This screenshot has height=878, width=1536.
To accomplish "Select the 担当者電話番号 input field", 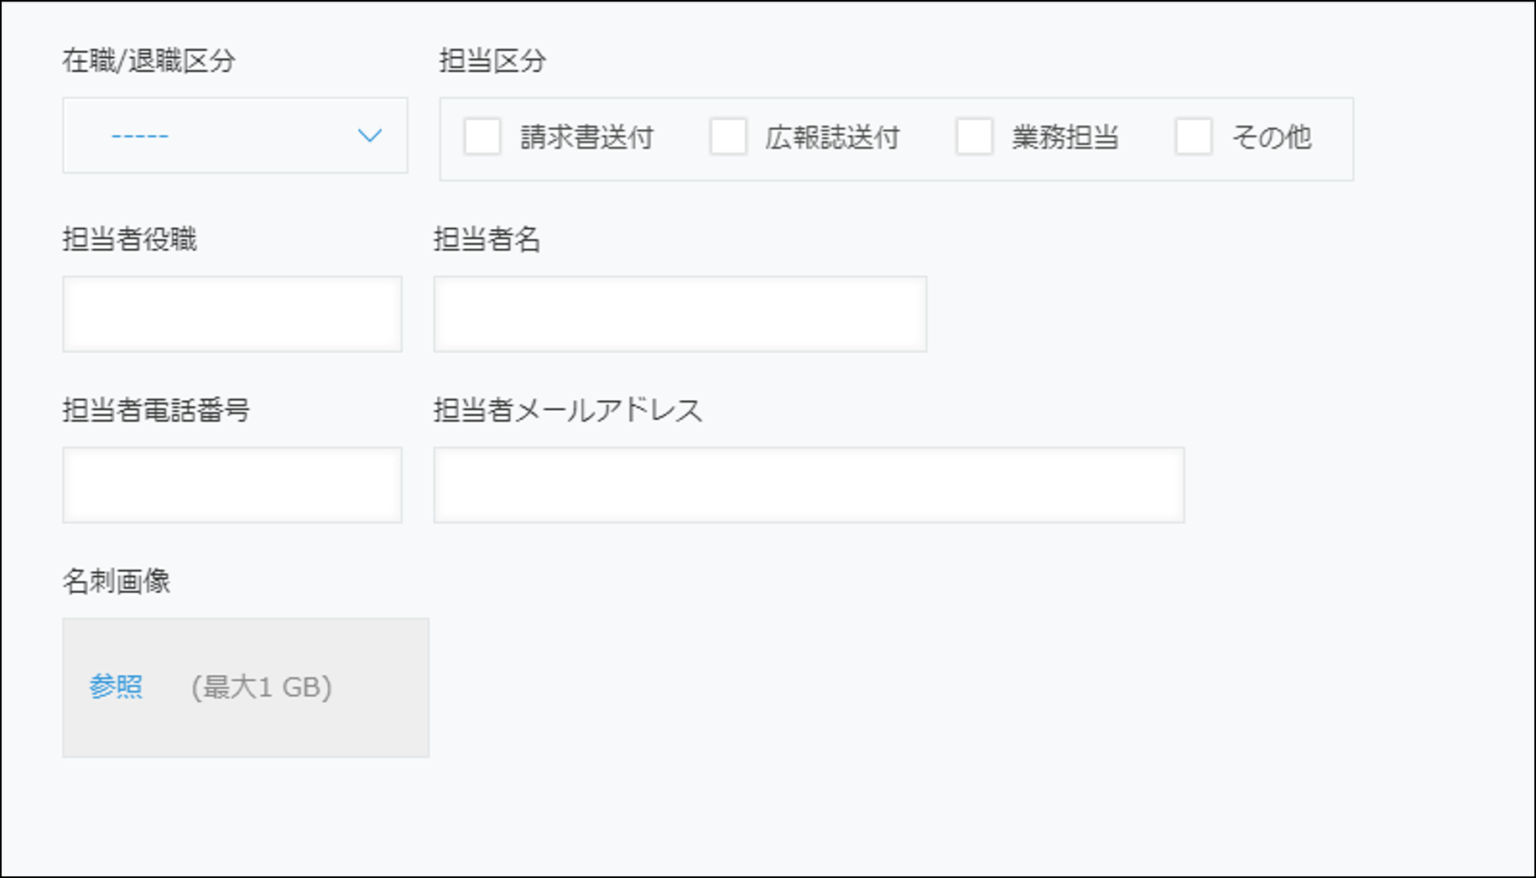I will (232, 485).
